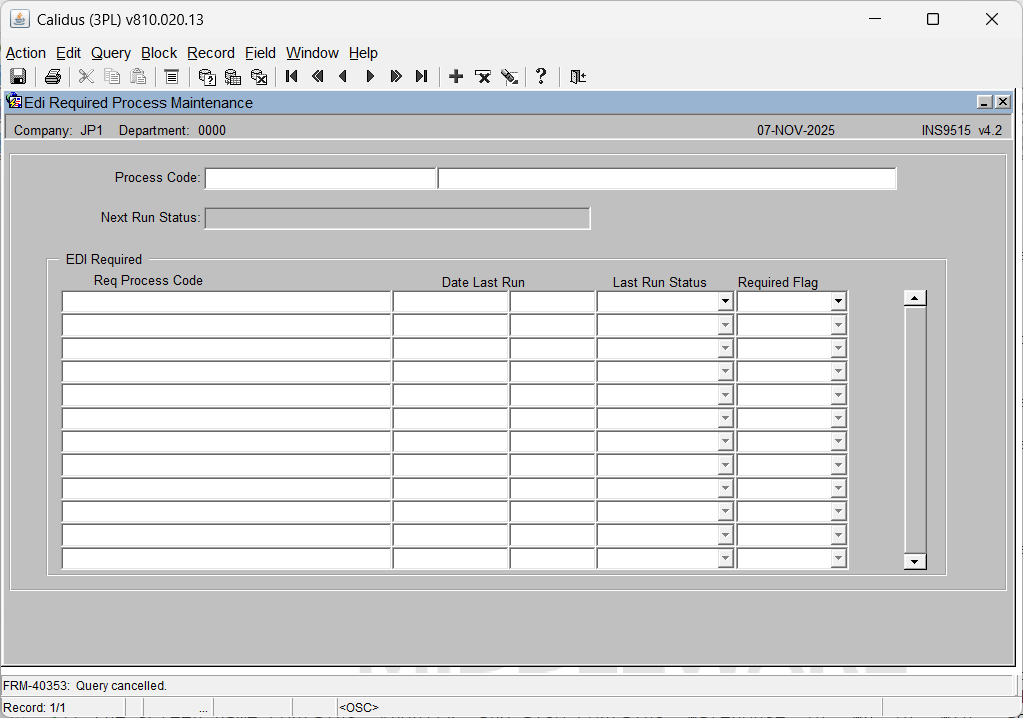Click the Help question mark icon
The width and height of the screenshot is (1023, 718).
[541, 77]
